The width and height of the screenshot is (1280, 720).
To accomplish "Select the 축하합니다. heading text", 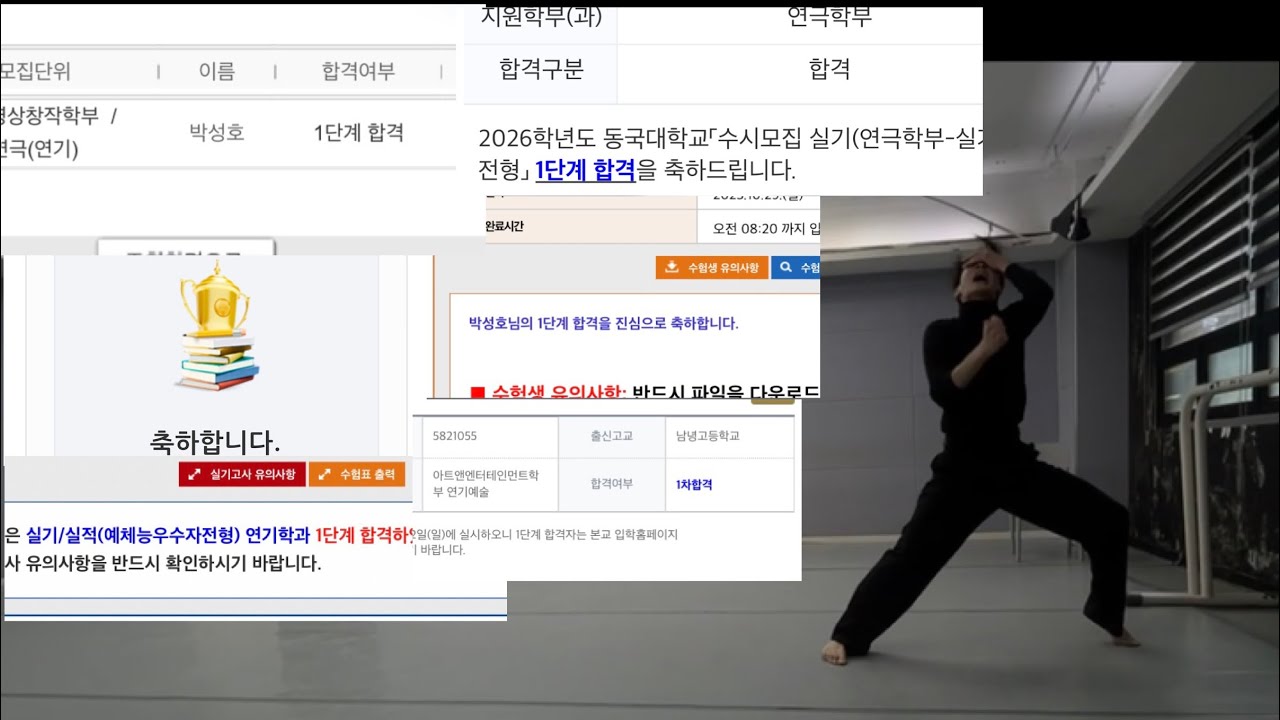I will (x=215, y=441).
